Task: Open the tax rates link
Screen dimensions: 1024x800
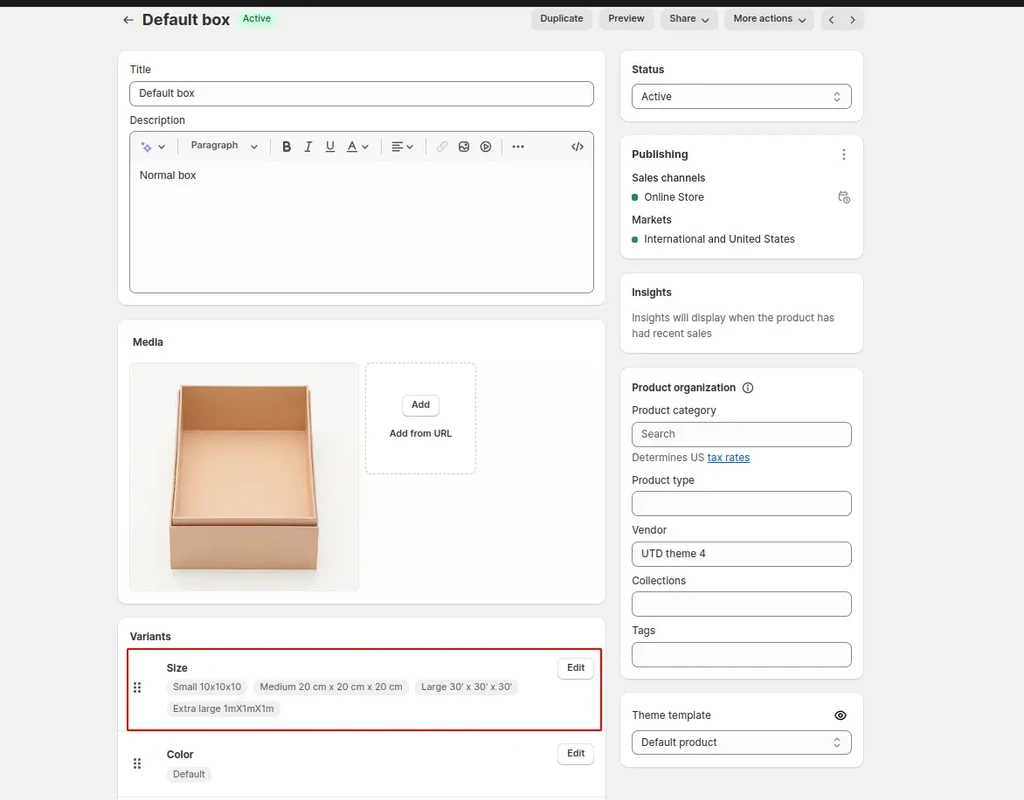Action: (x=728, y=458)
